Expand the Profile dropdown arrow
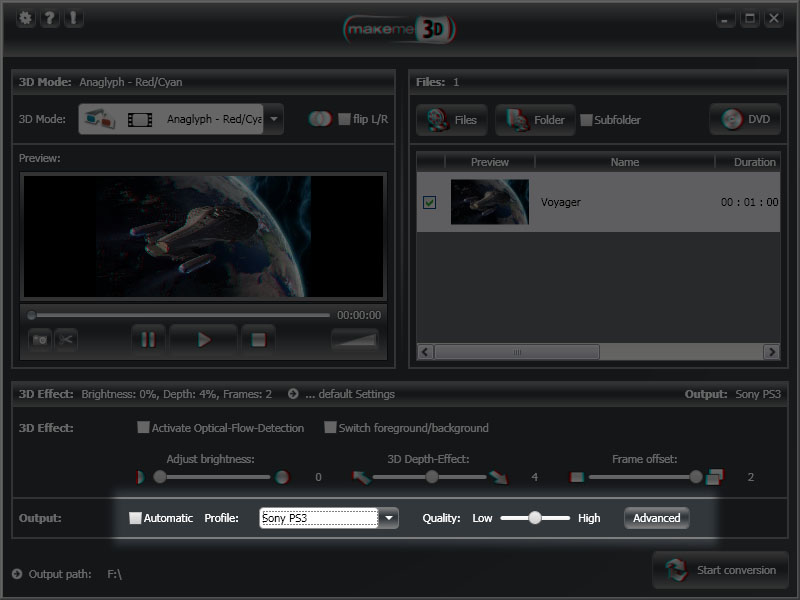The height and width of the screenshot is (600, 800). click(389, 518)
